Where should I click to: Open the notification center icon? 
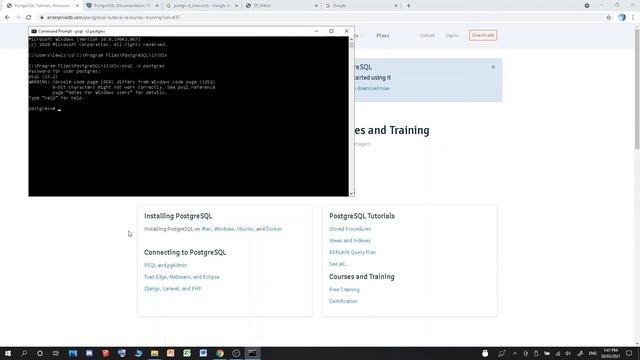pos(629,353)
